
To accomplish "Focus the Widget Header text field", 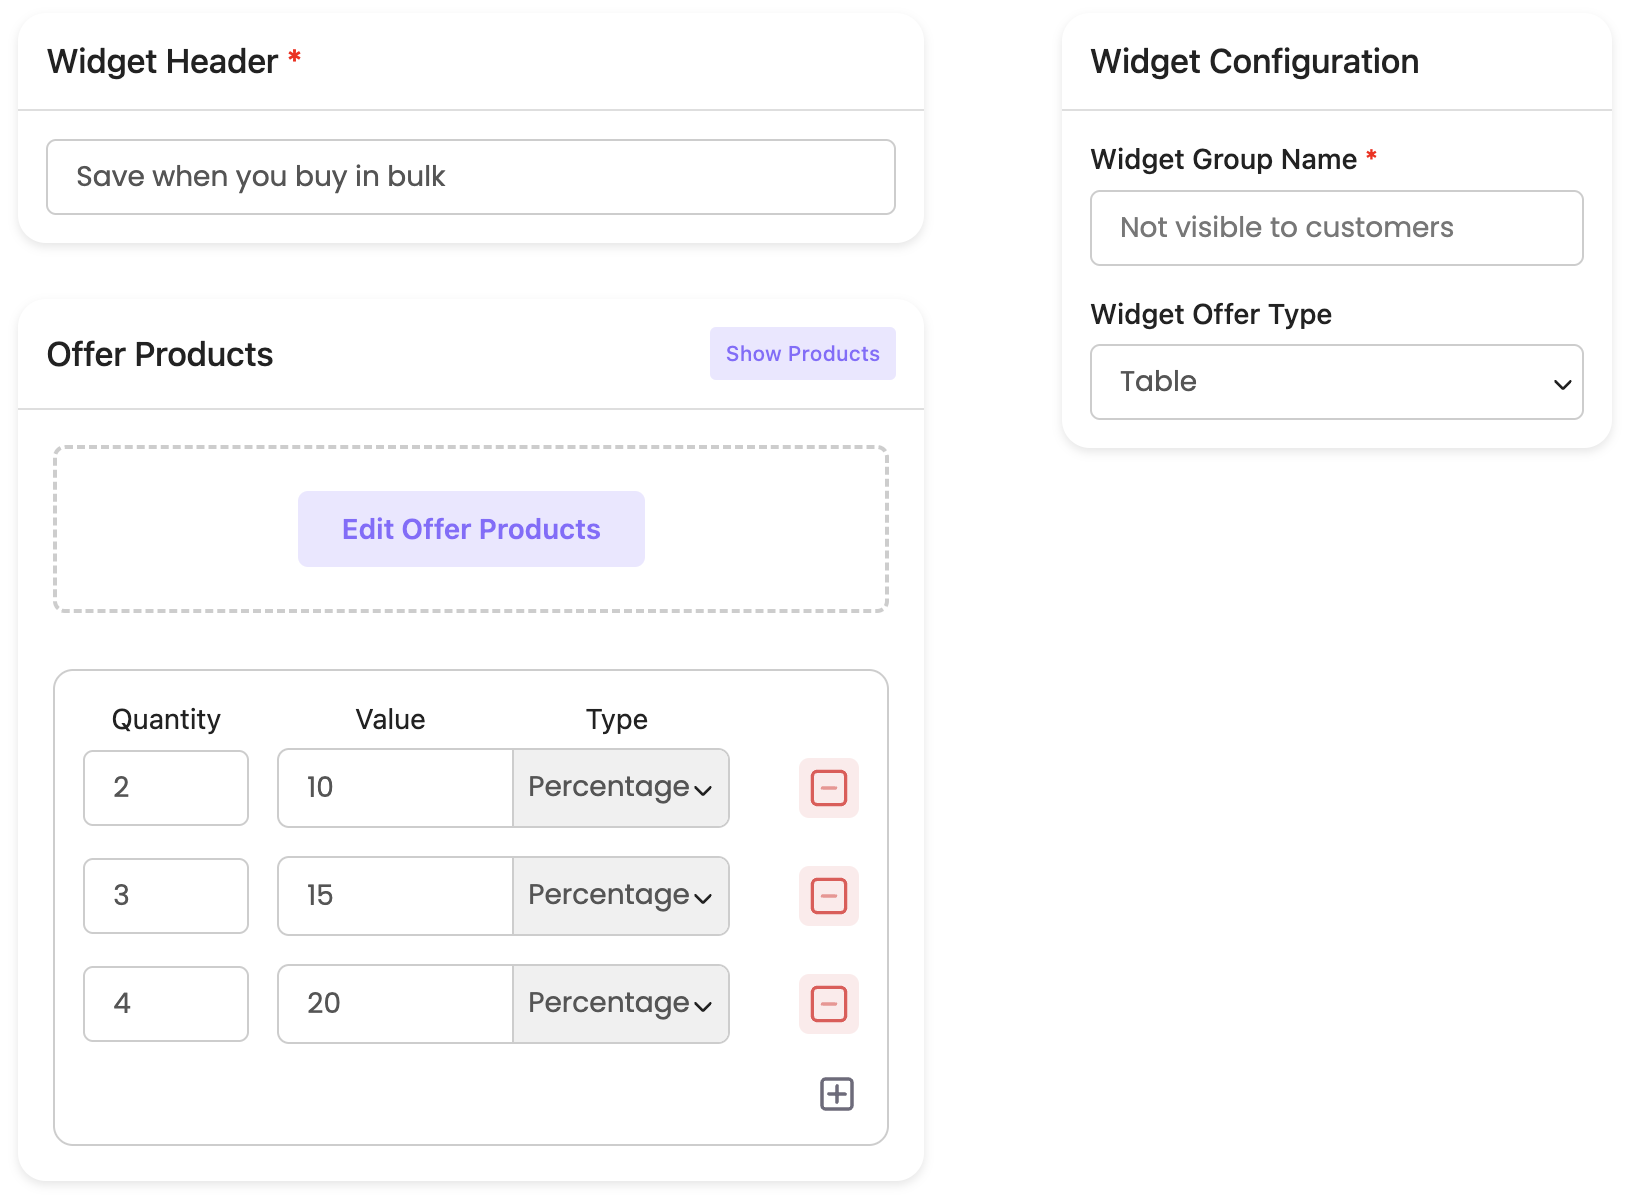I will coord(470,177).
